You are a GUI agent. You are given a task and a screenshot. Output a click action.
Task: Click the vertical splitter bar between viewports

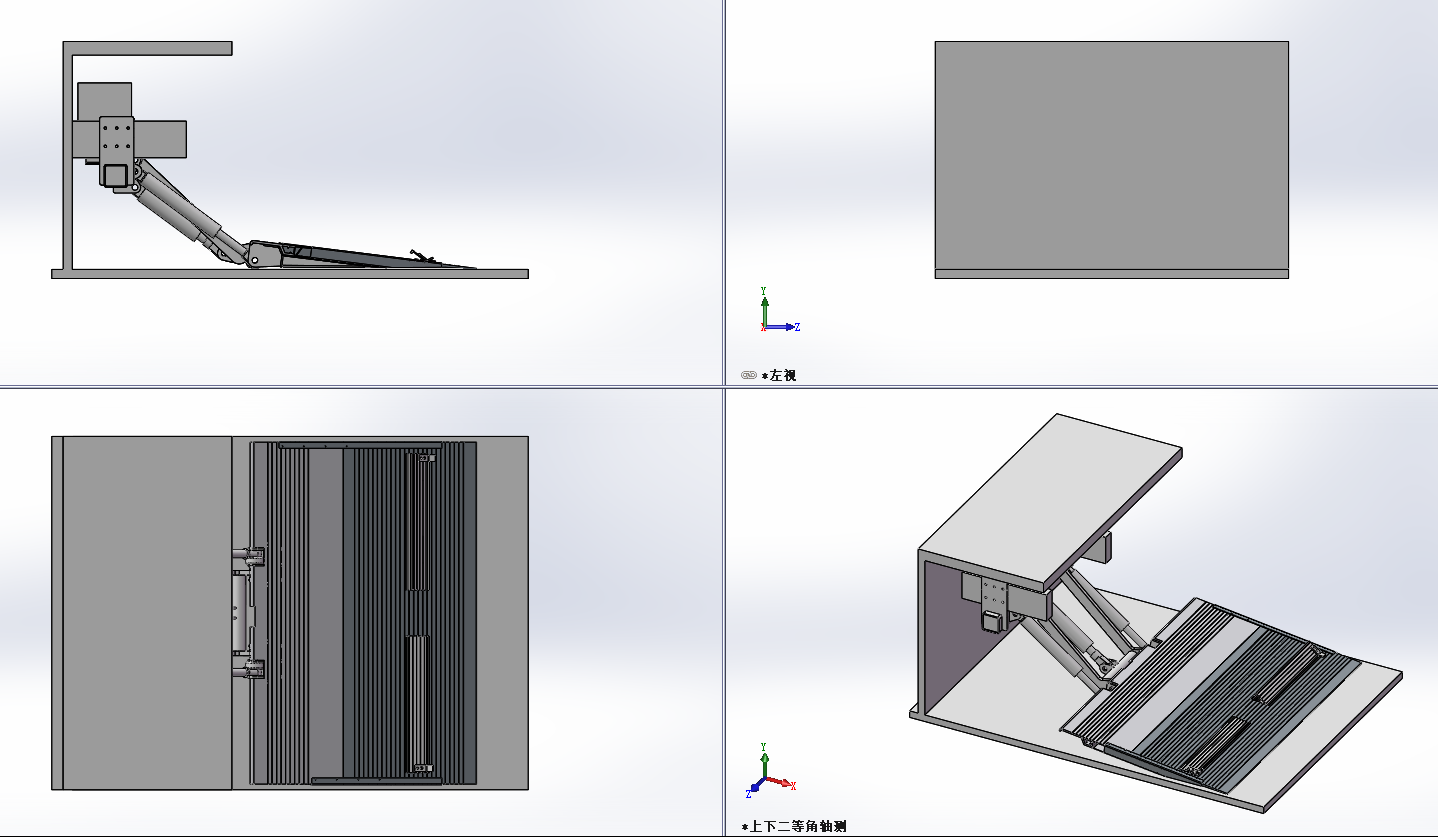point(723,200)
